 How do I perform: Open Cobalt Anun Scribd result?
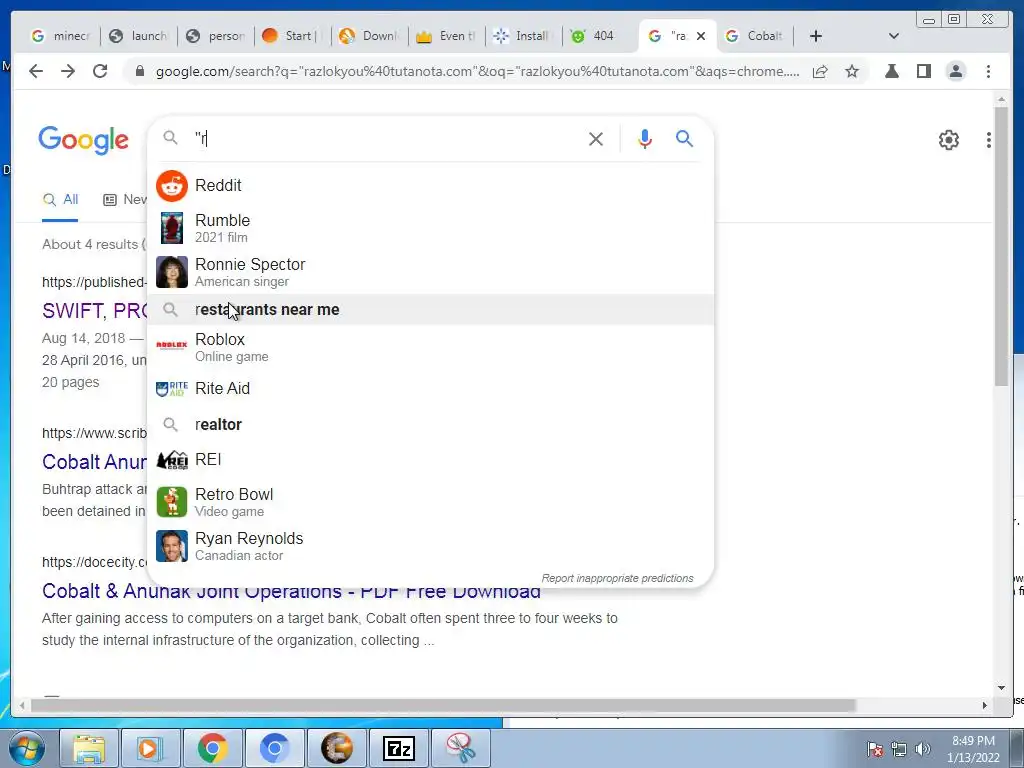coord(95,462)
